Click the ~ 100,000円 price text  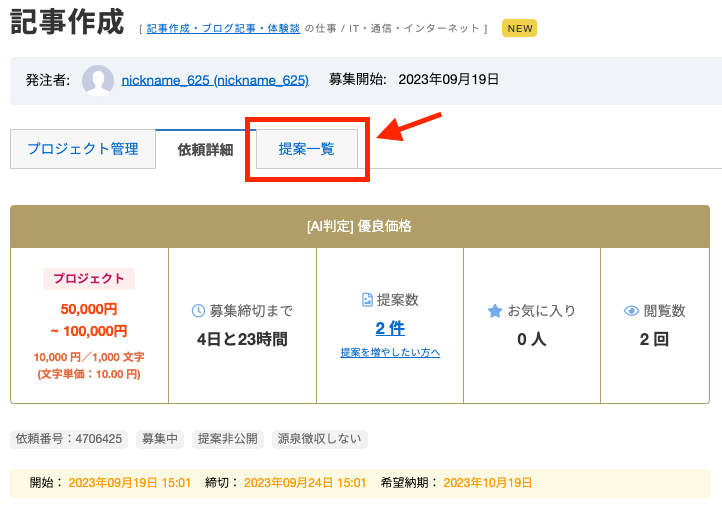point(89,331)
